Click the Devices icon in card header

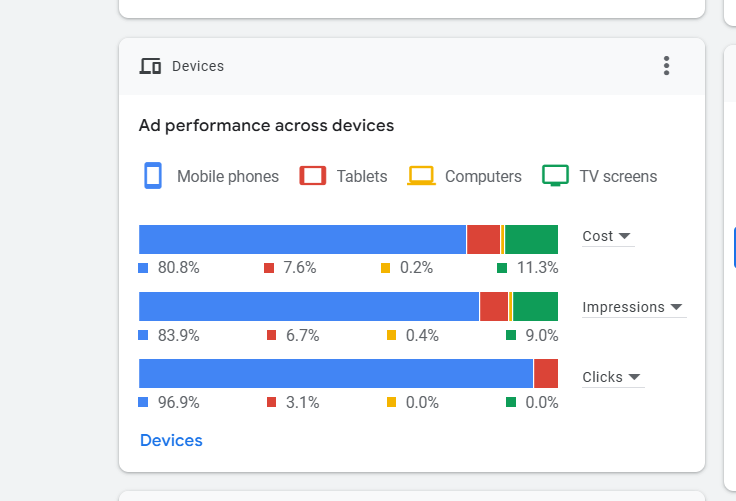pos(150,67)
